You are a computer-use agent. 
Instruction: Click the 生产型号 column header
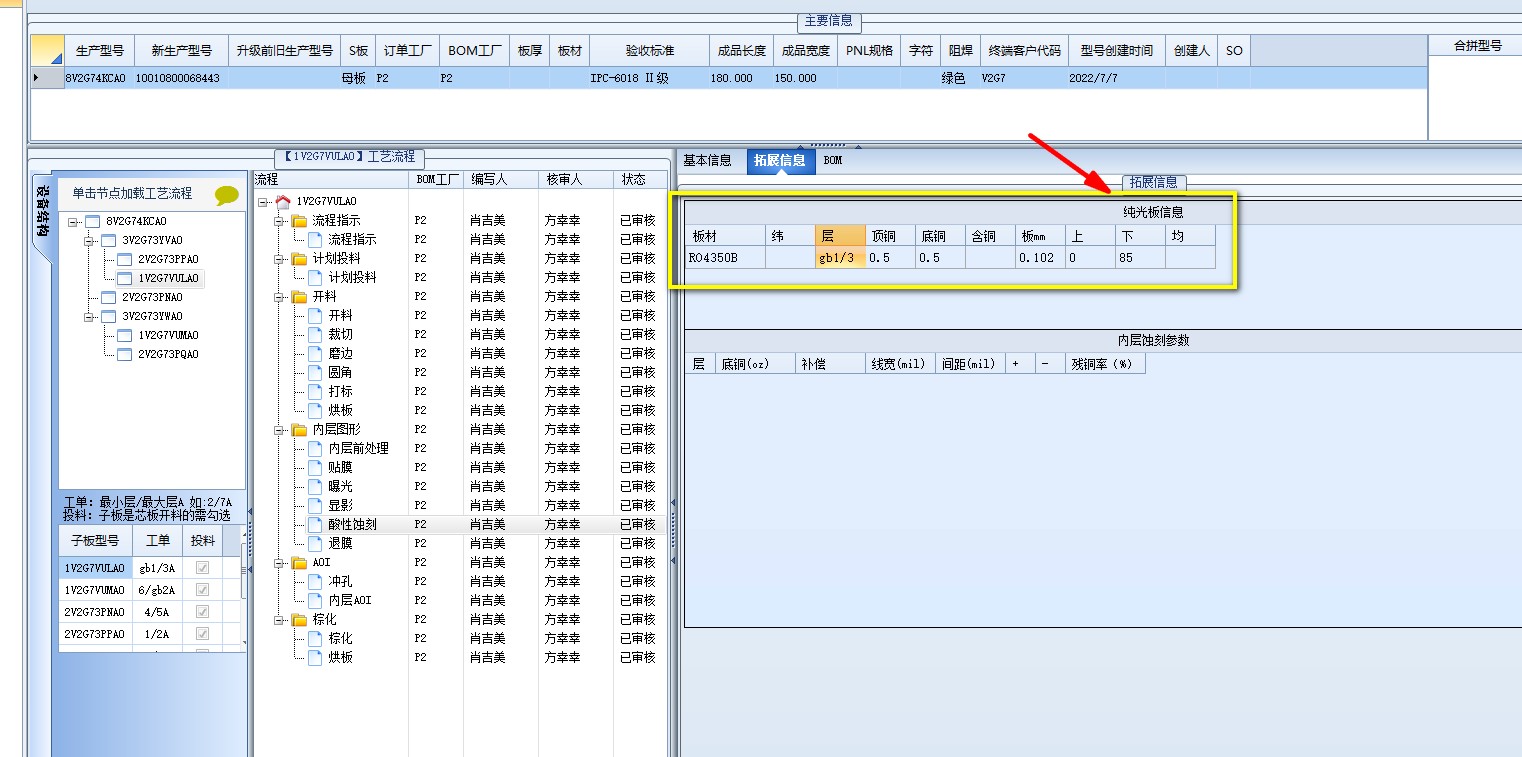(x=99, y=50)
